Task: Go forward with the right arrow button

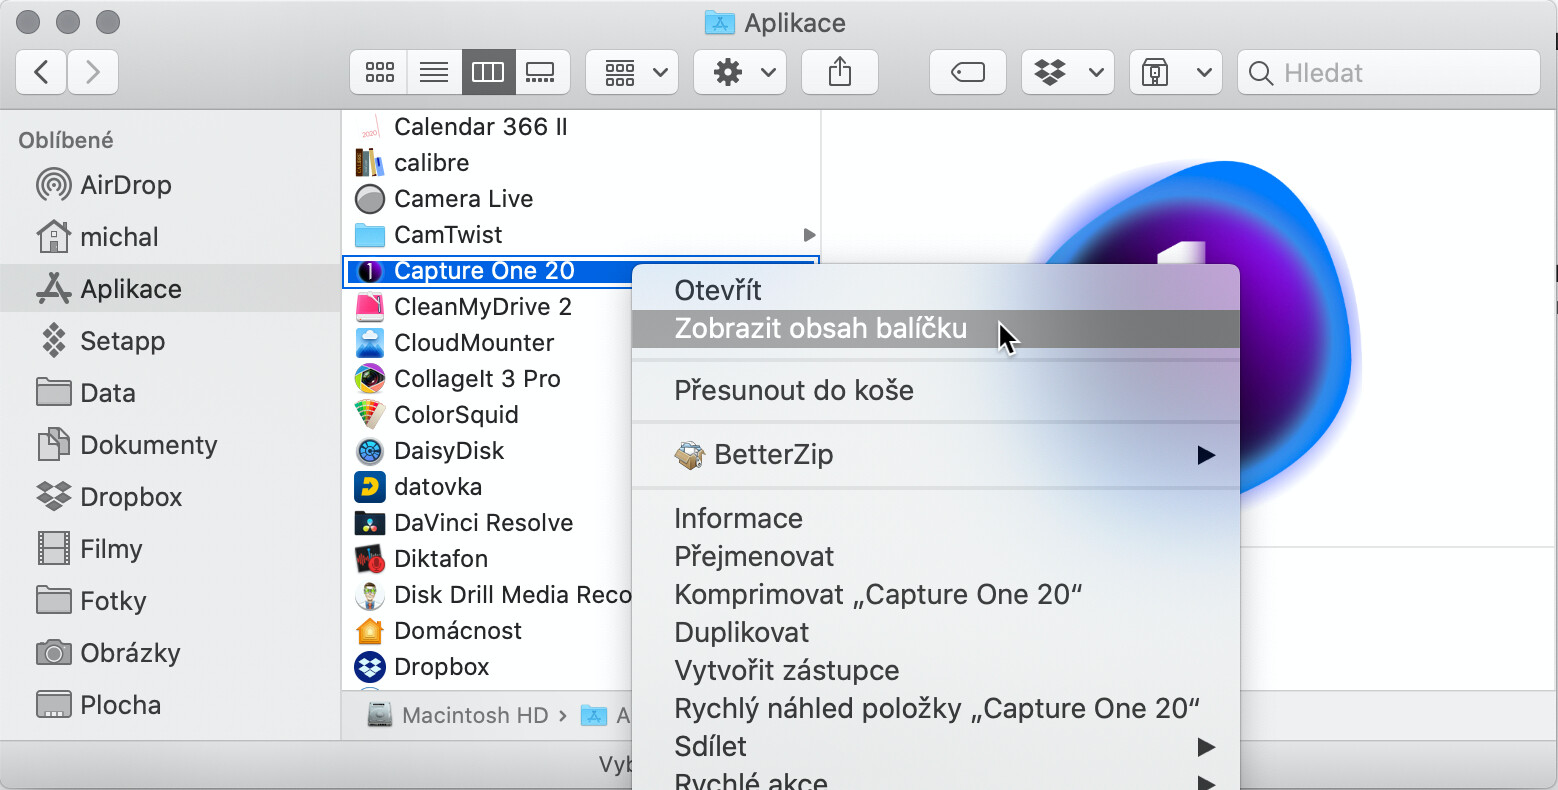Action: click(x=93, y=72)
